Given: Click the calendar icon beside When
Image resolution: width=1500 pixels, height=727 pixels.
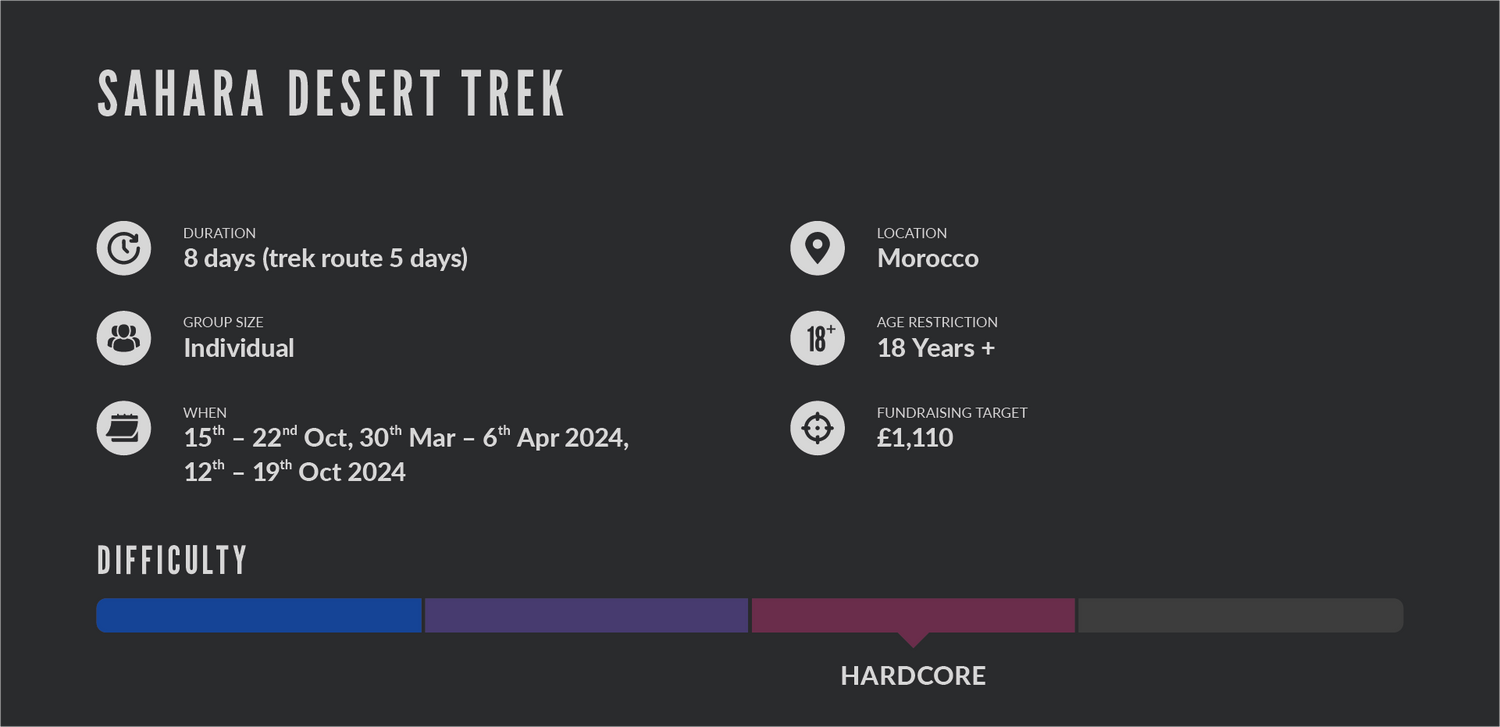Looking at the screenshot, I should click(124, 428).
